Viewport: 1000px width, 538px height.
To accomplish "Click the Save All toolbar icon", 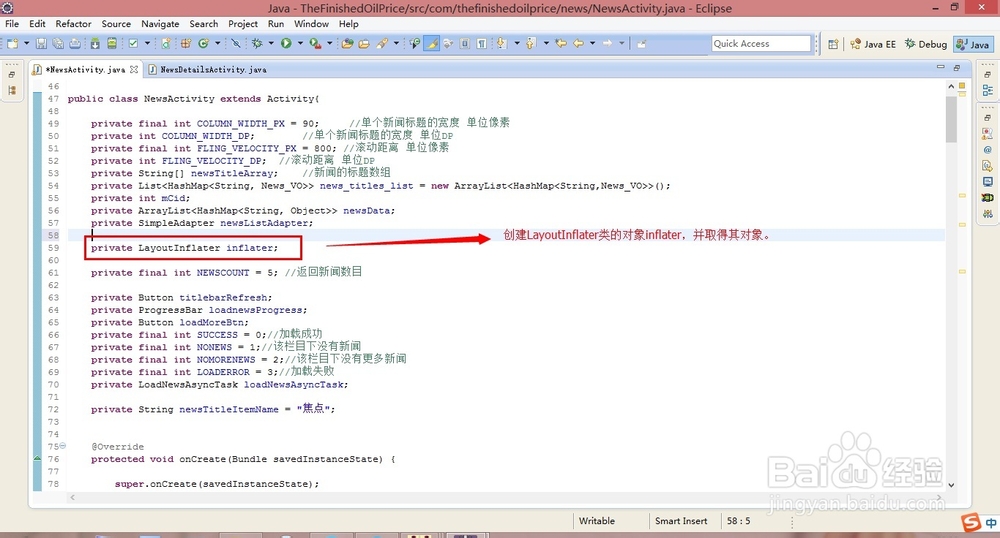I will [58, 43].
